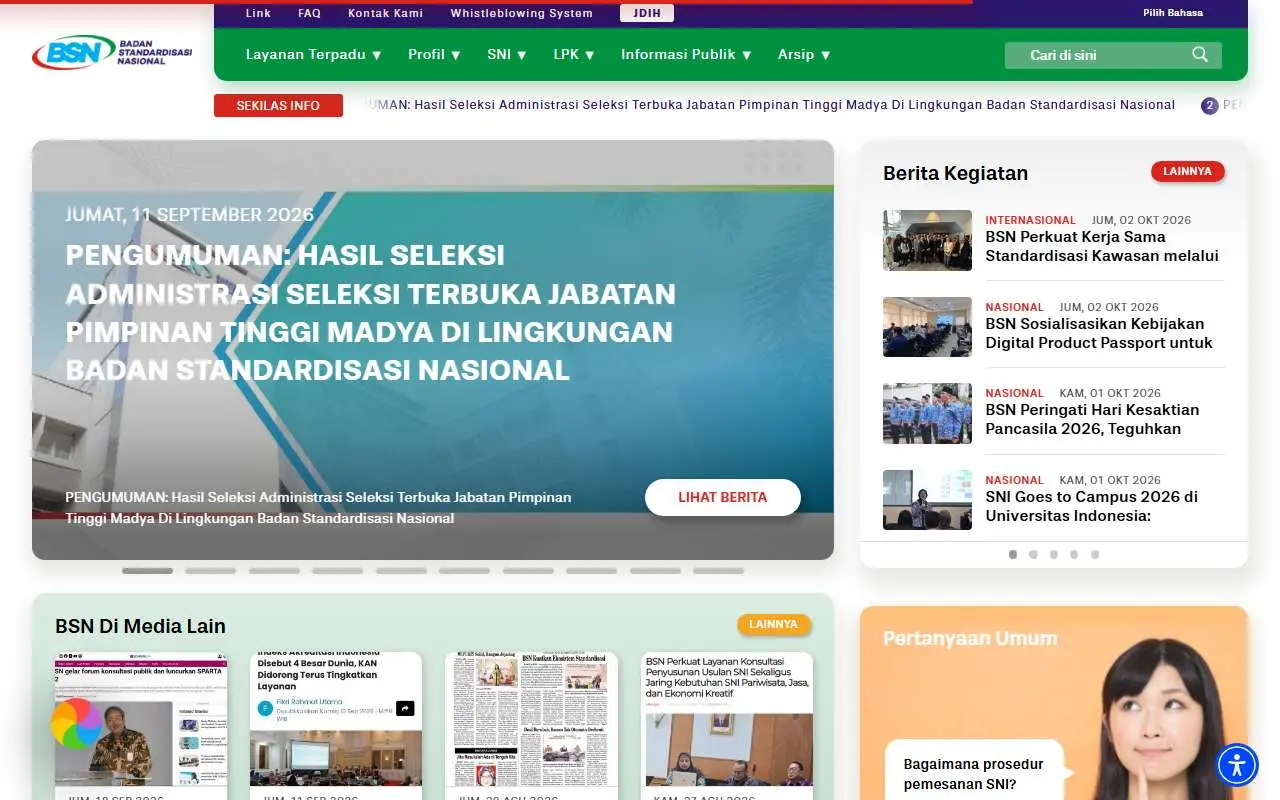Open the Link item in top bar
The height and width of the screenshot is (800, 1280).
[258, 13]
